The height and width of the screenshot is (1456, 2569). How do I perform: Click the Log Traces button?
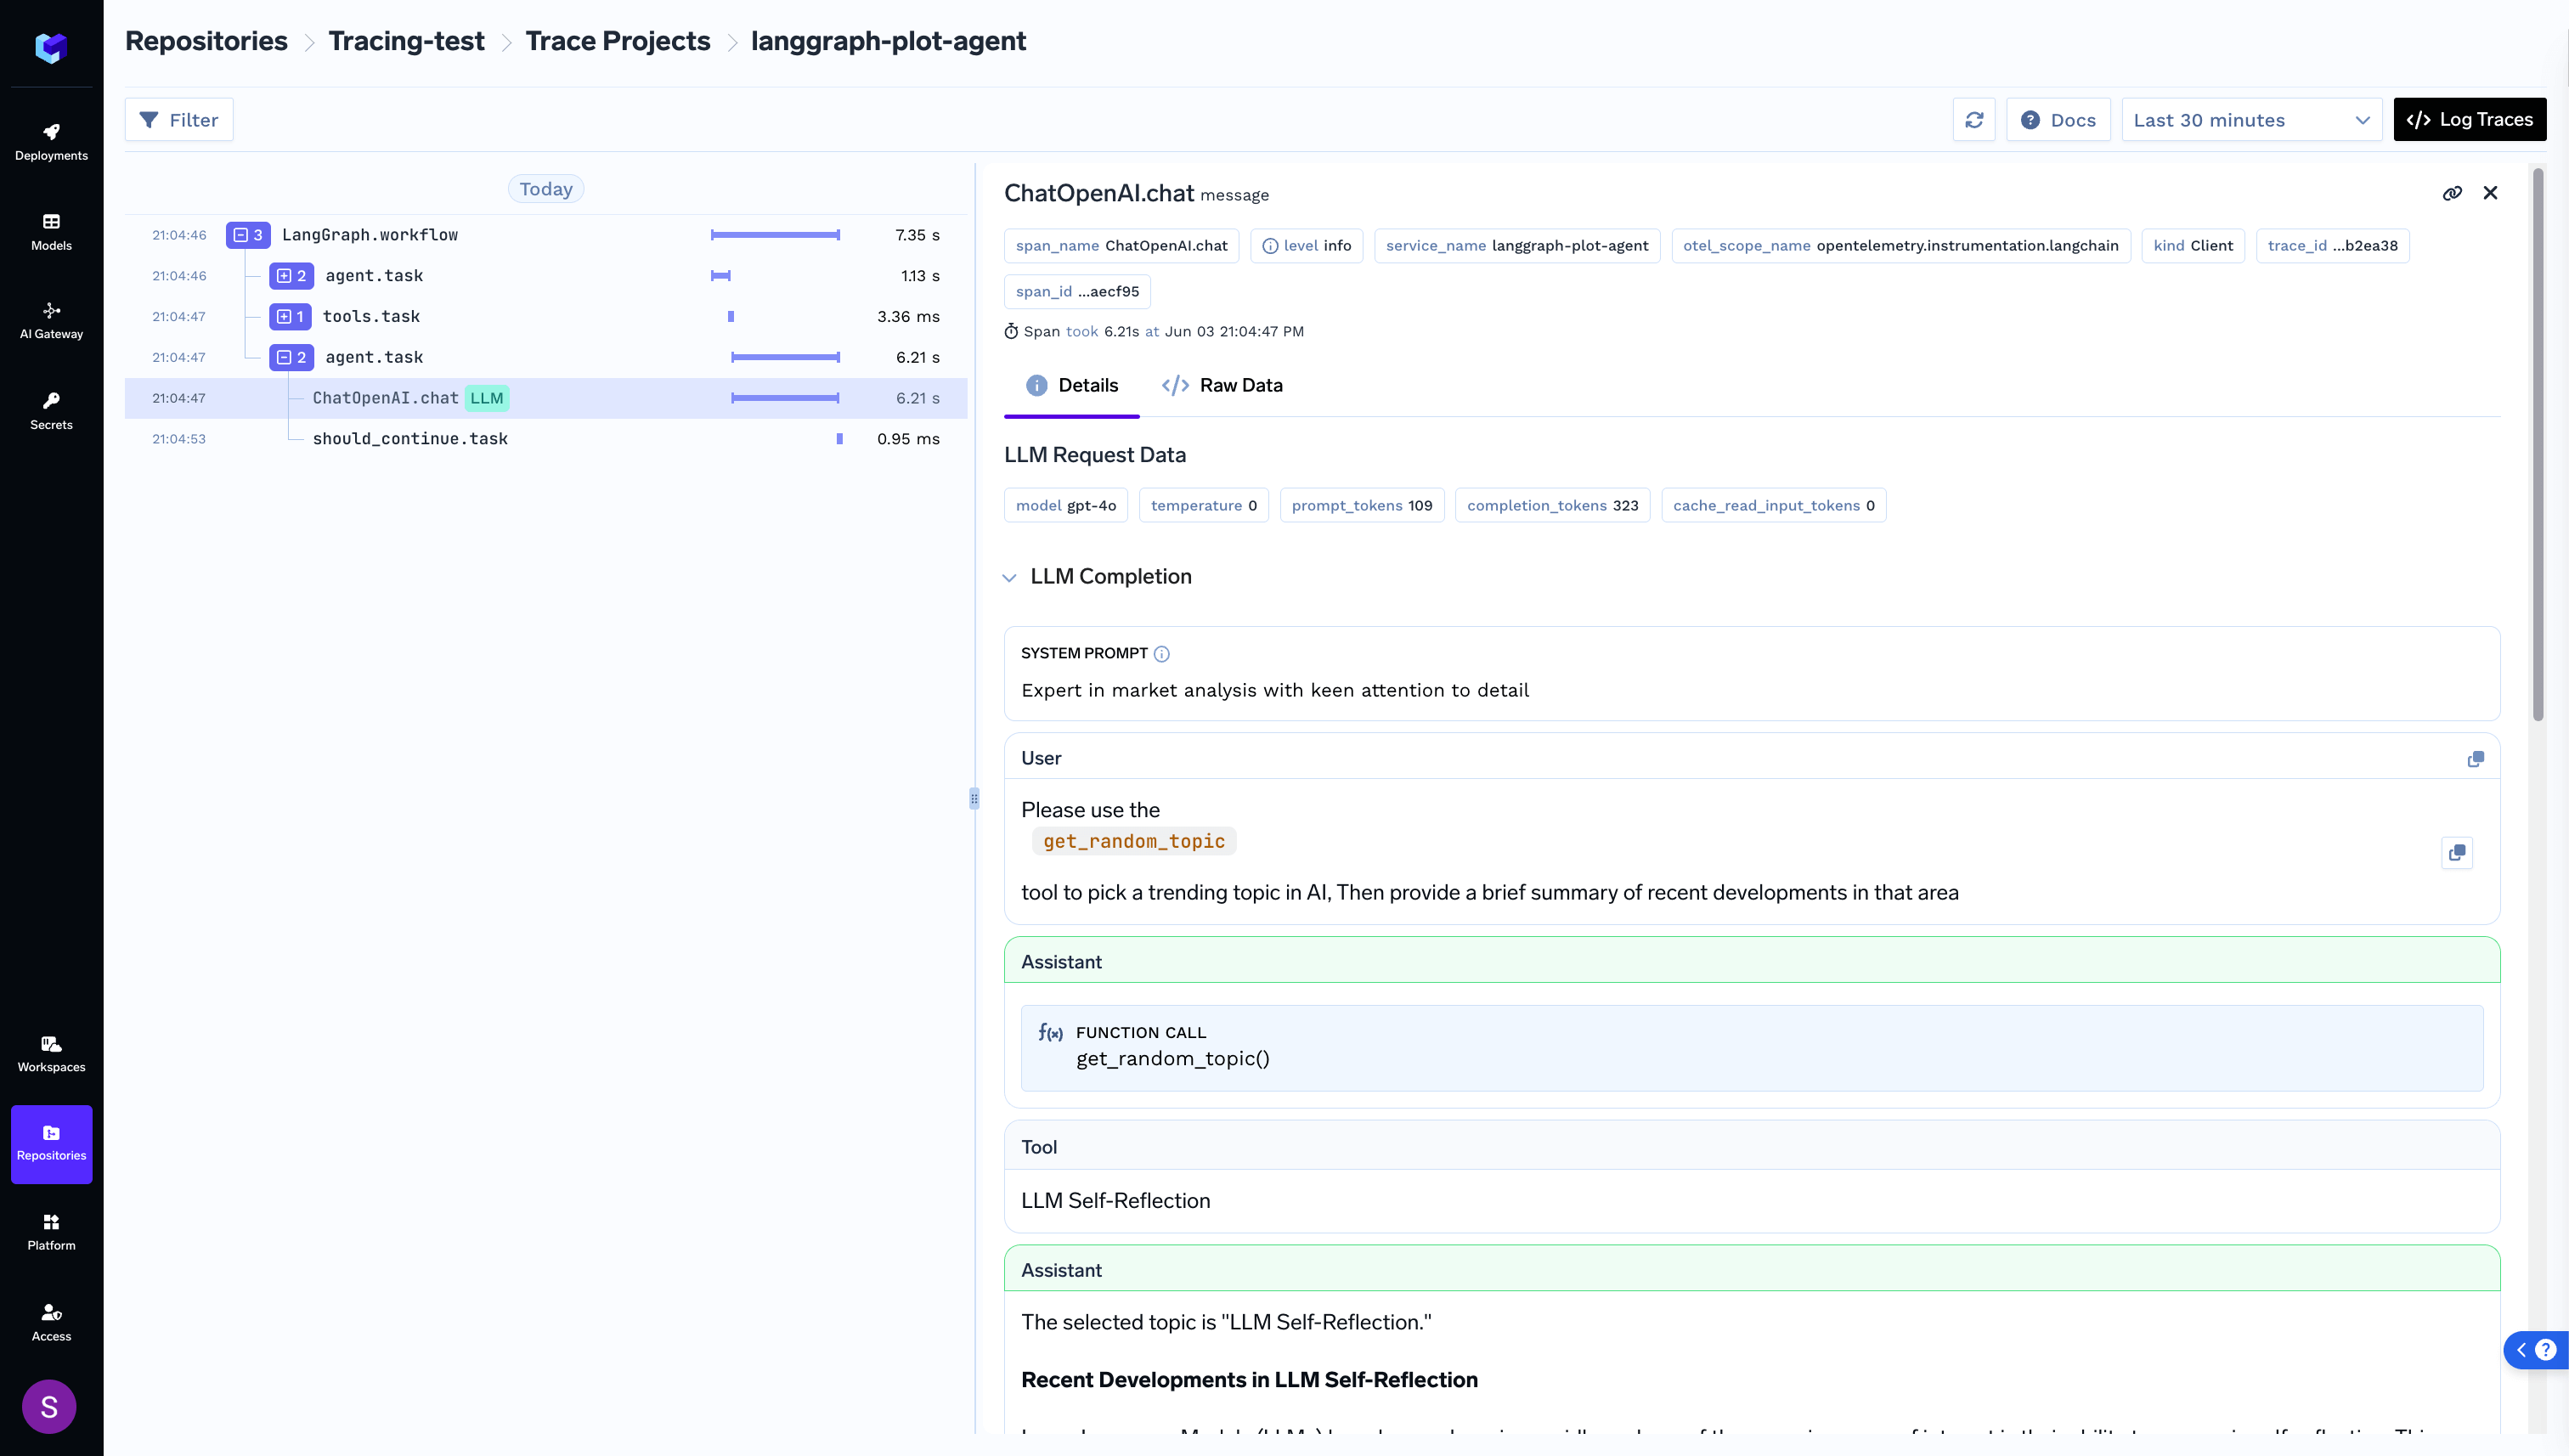2469,120
